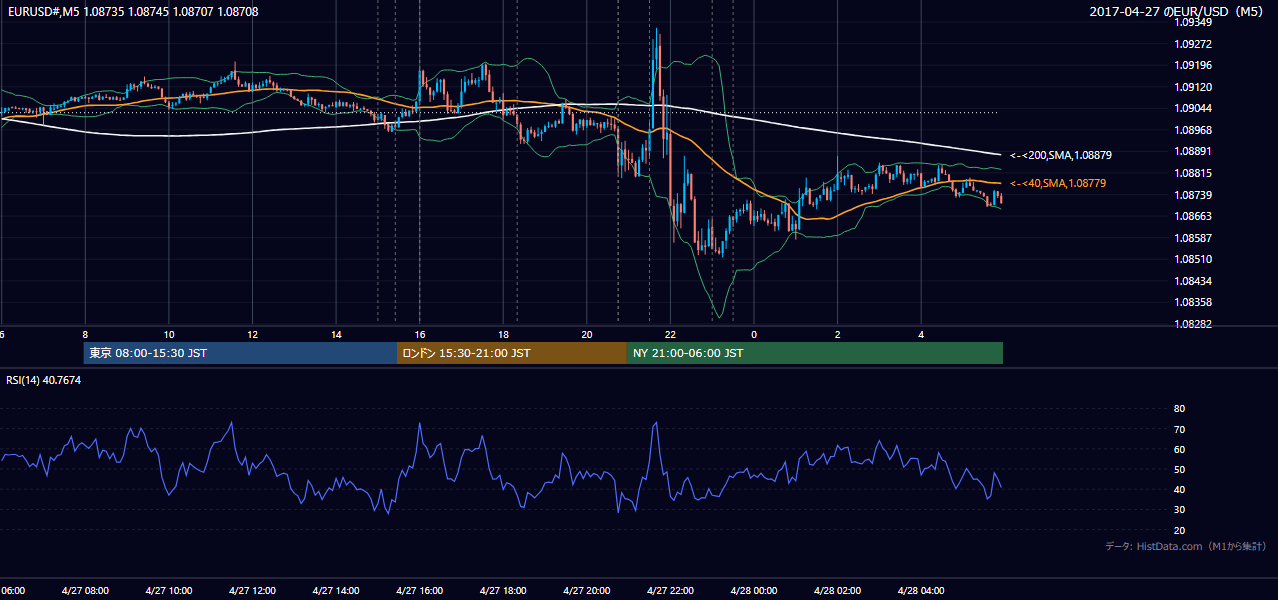Click RSI scale value 30
Screen dimensions: 1278x600
coord(1180,509)
